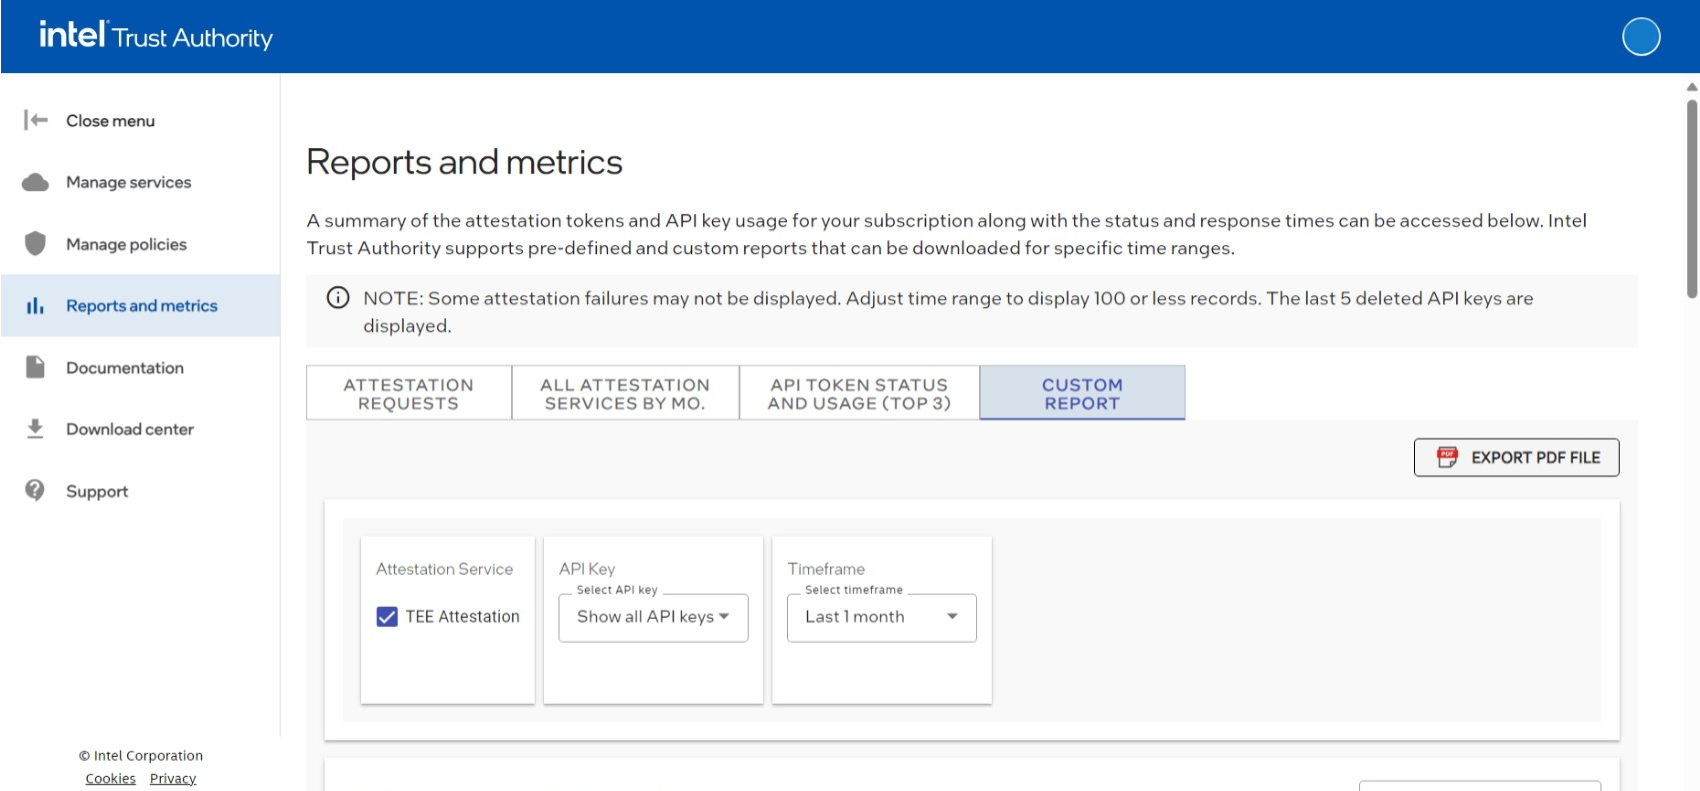Click the shield icon for Manage policies

(35, 244)
